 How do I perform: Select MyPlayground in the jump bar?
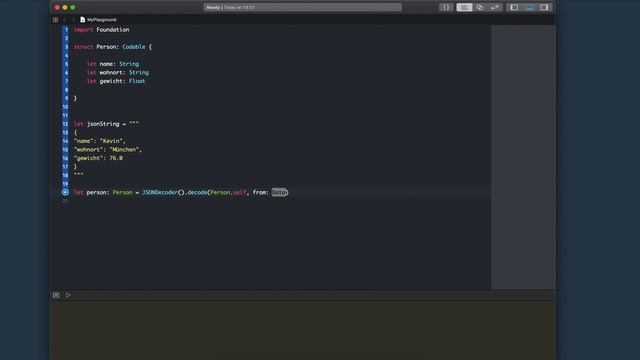click(102, 20)
